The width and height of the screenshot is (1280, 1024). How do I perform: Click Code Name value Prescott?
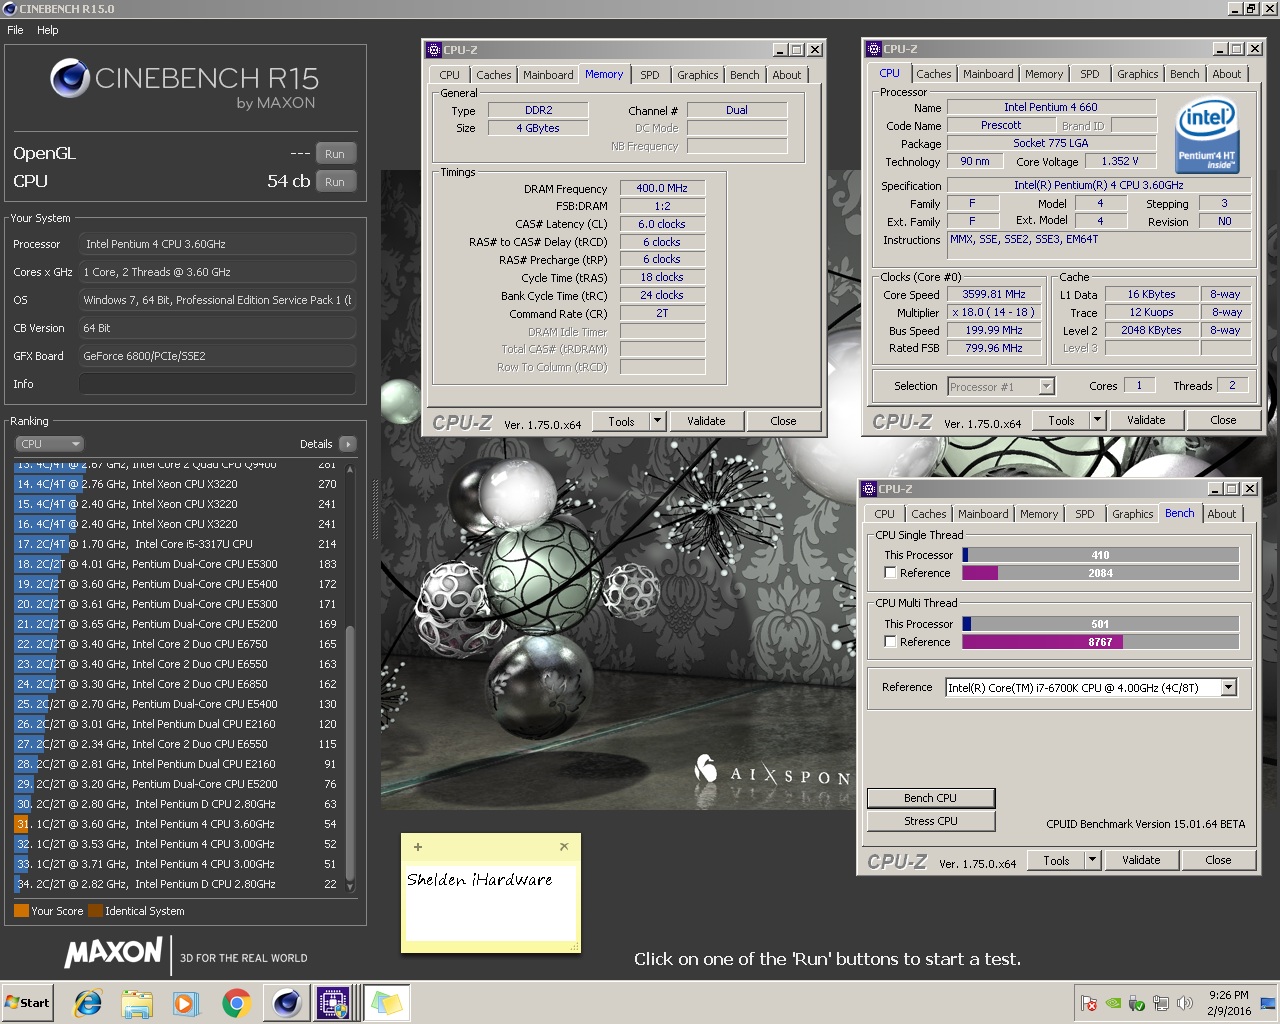pyautogui.click(x=1001, y=125)
